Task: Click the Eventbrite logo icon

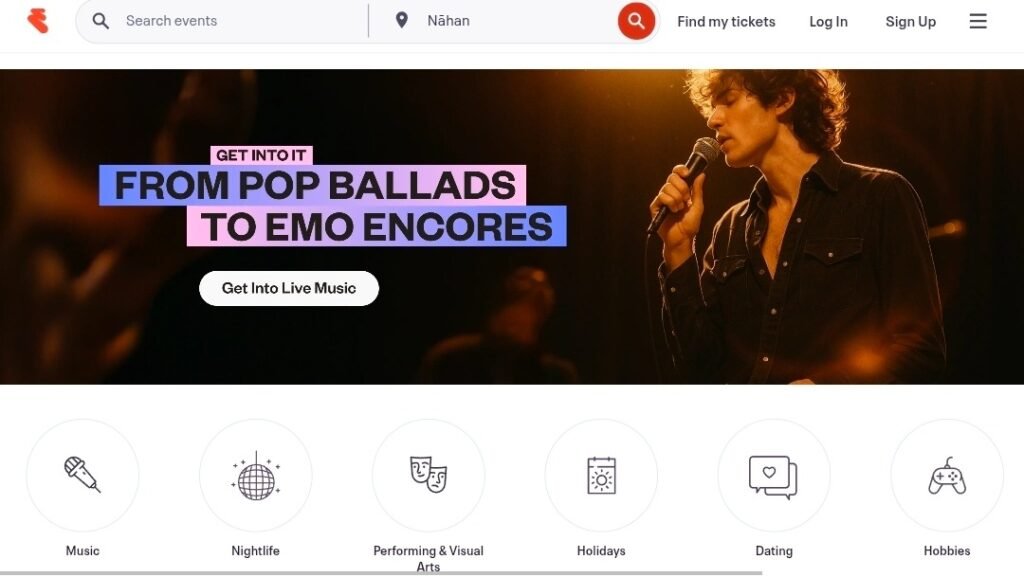Action: [x=38, y=21]
